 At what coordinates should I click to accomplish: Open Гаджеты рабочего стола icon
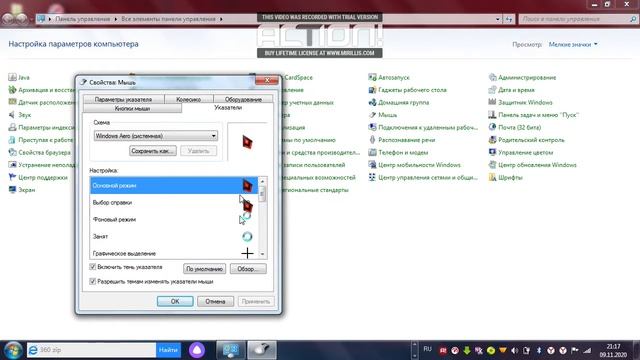coord(372,90)
